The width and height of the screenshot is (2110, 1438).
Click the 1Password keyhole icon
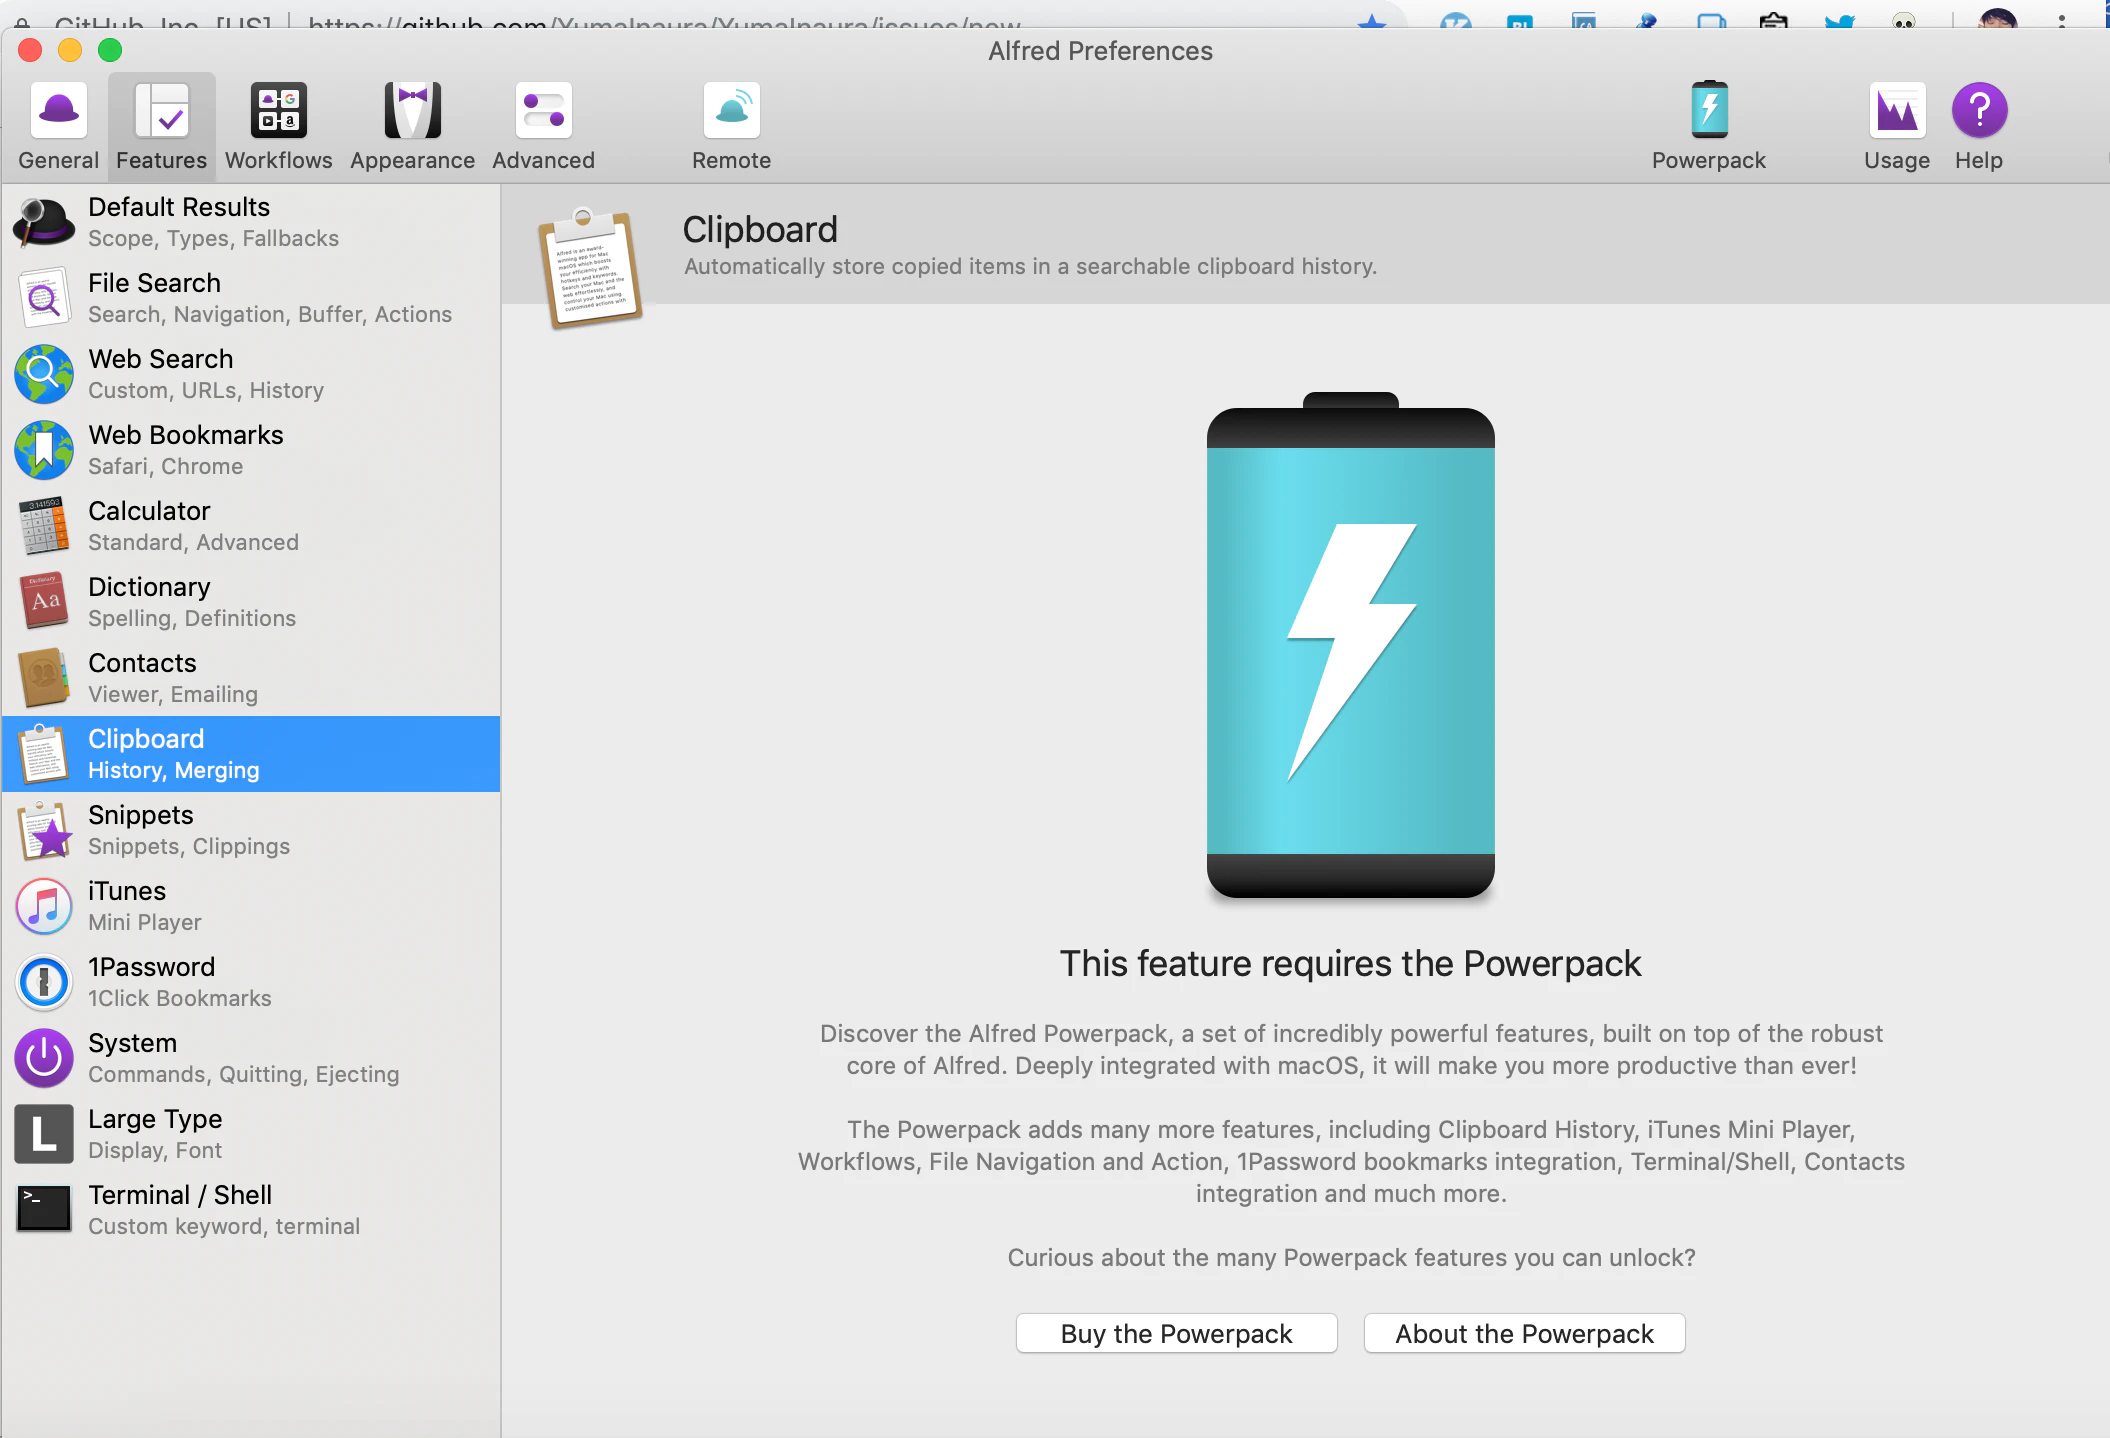44,982
